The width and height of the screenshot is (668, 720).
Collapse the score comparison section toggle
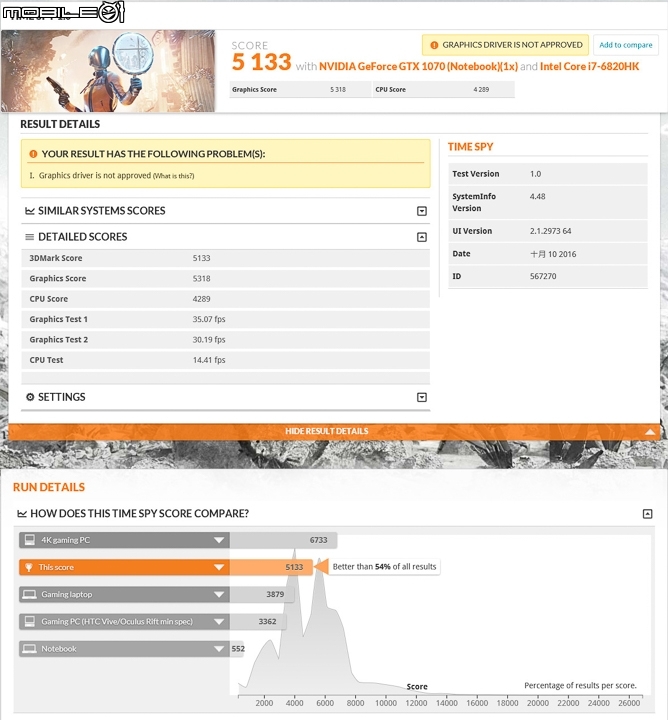647,513
